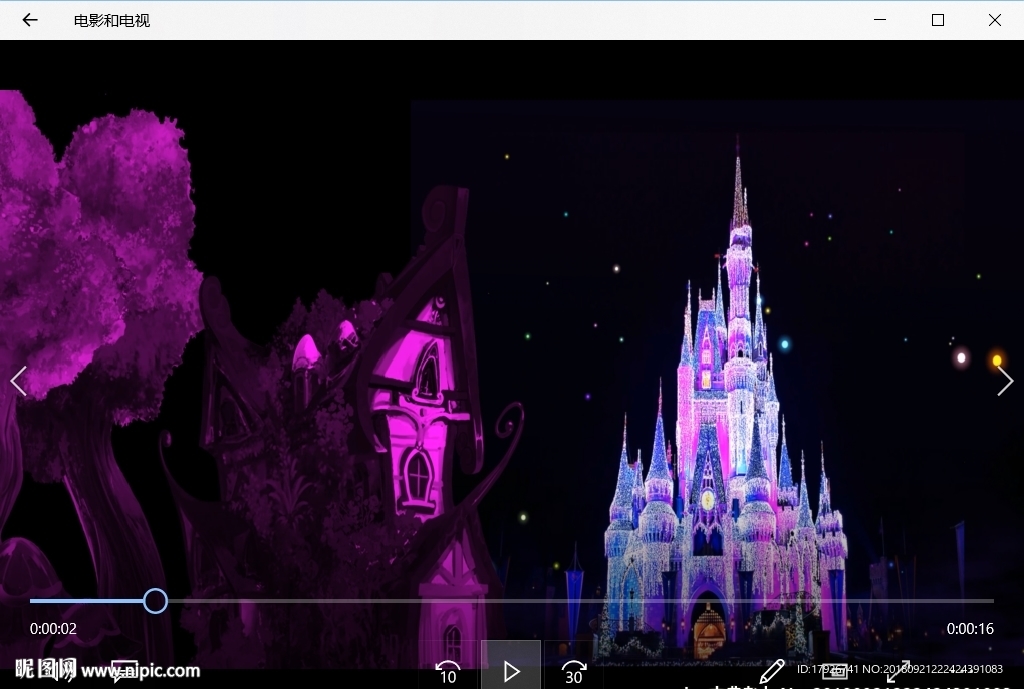
Task: Go back using the top-left arrow
Action: pos(30,20)
